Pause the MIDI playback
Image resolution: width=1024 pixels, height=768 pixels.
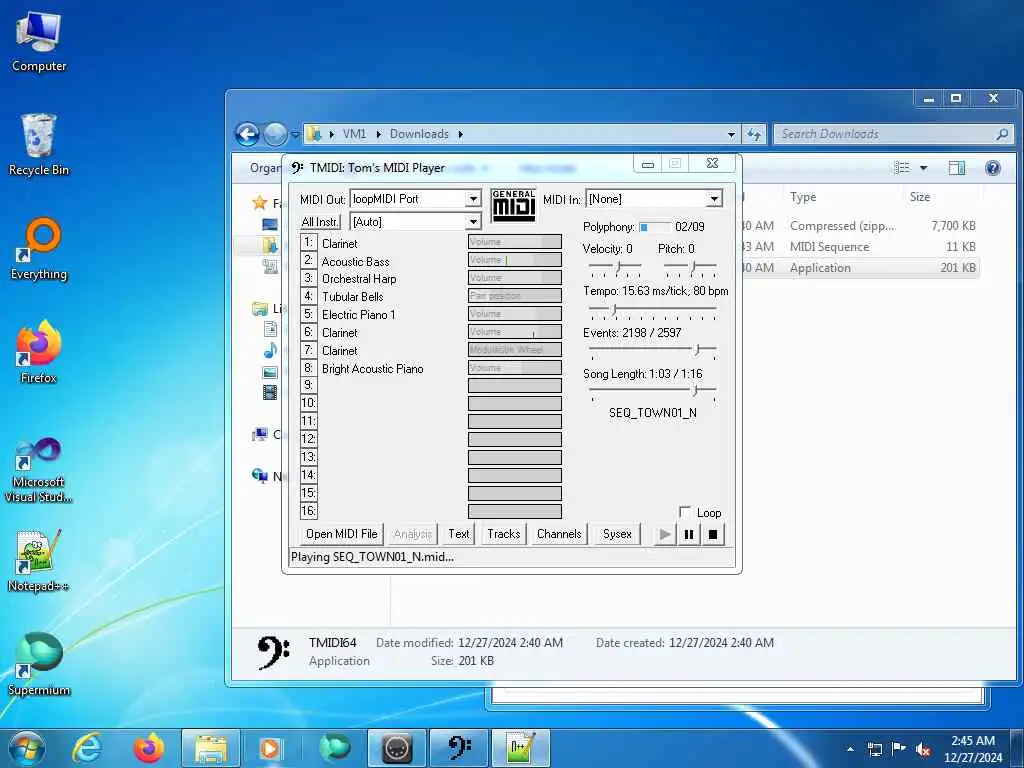coord(688,534)
